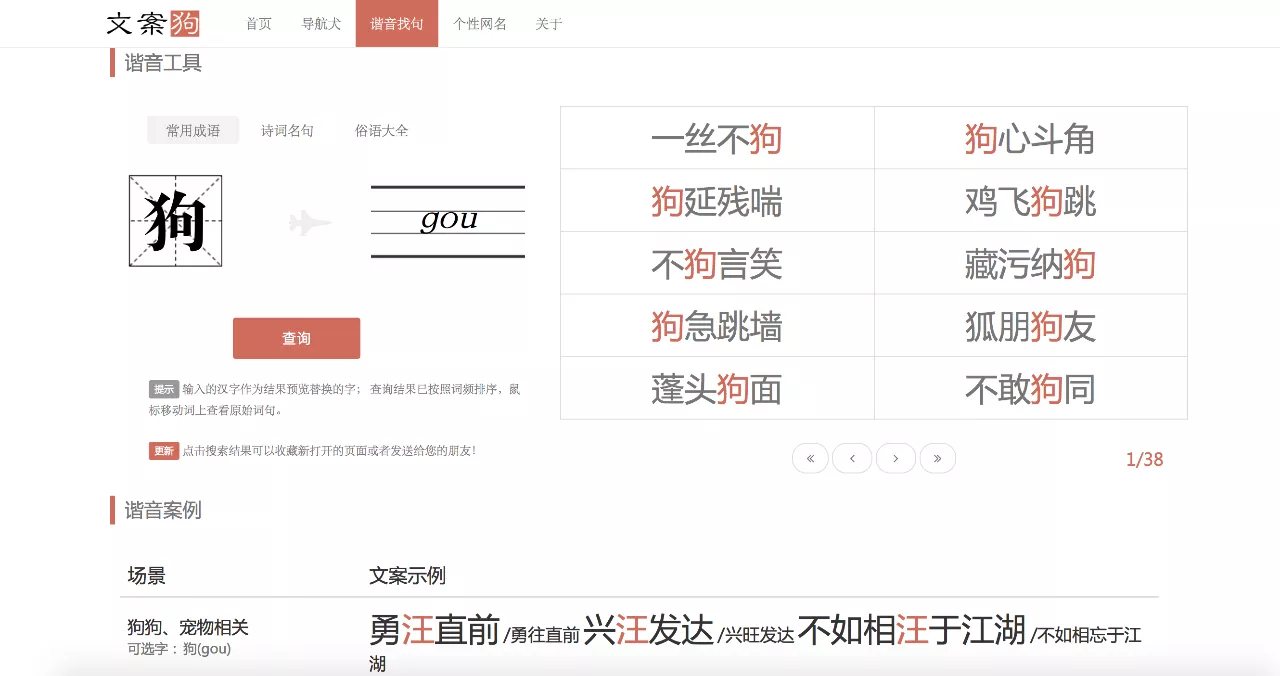Click the 狗 character input box
The height and width of the screenshot is (676, 1280).
[x=175, y=221]
